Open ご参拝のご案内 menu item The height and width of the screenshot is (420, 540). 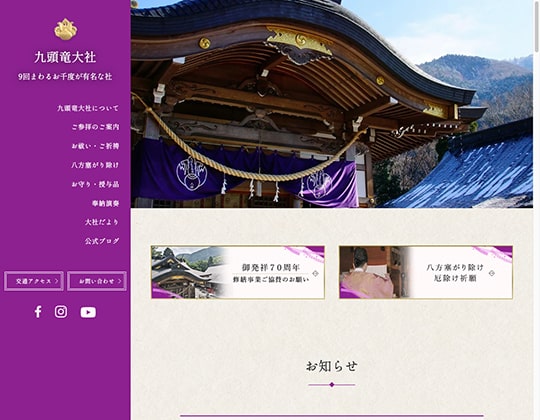coord(95,127)
